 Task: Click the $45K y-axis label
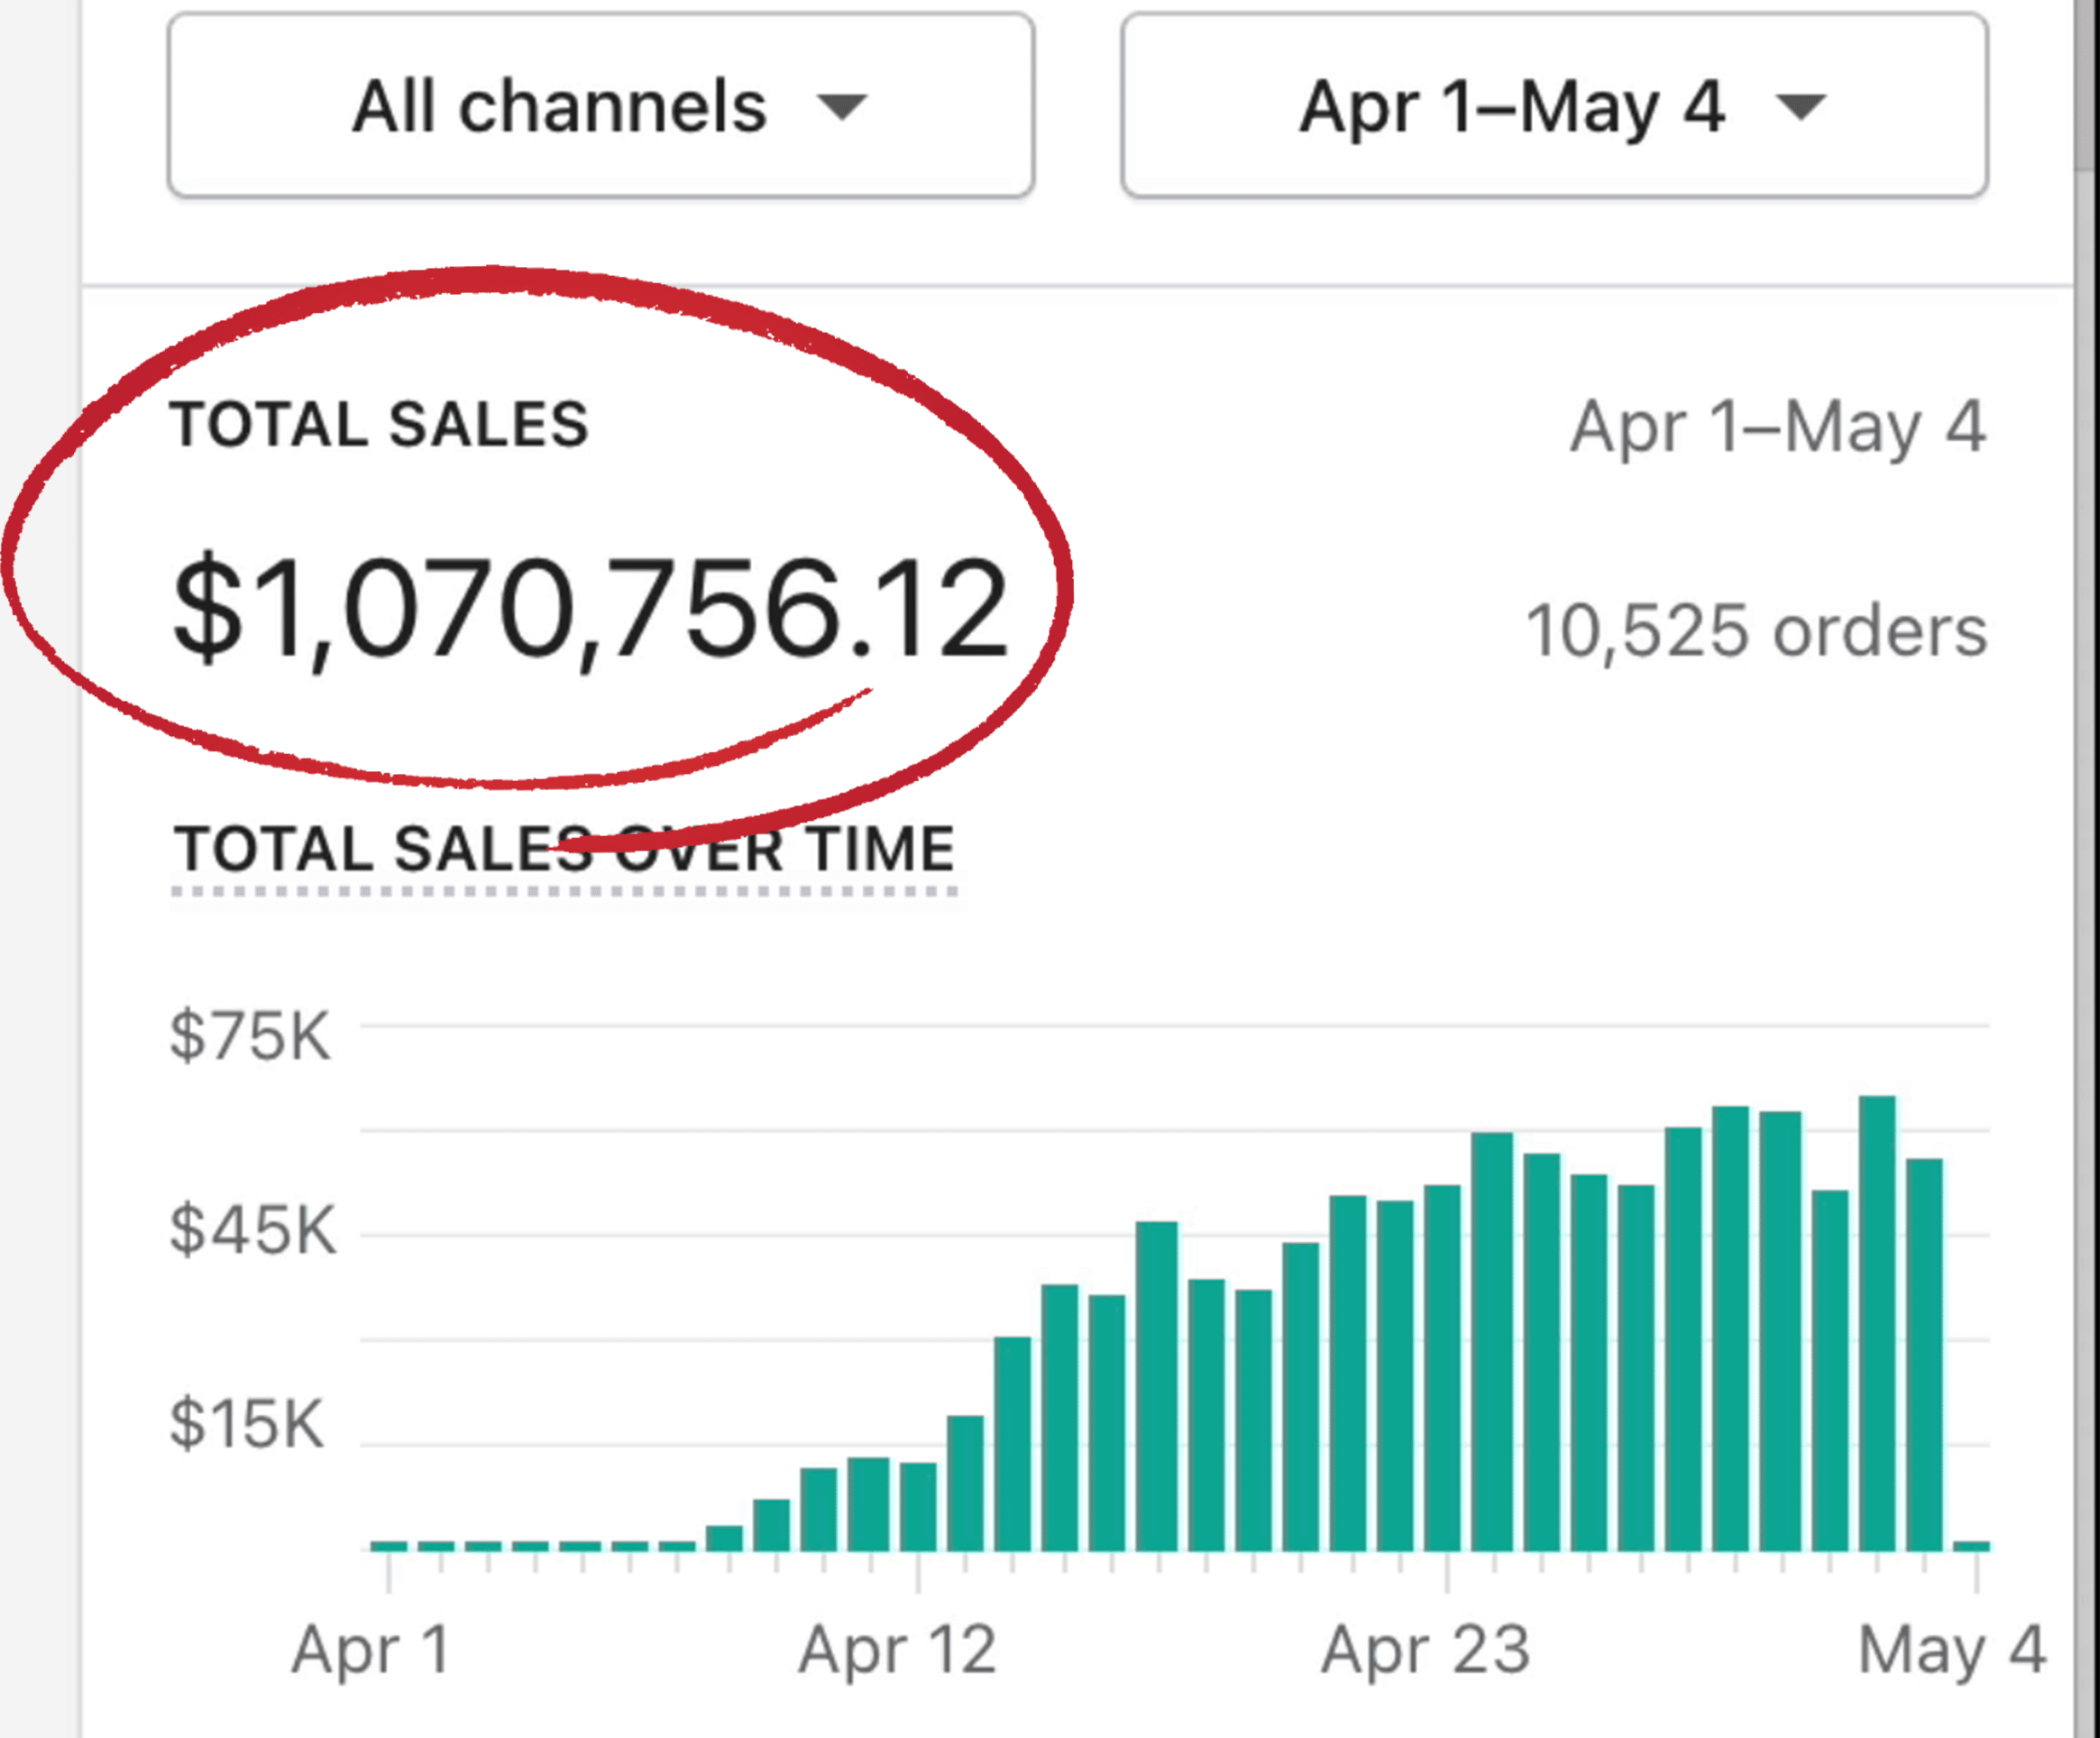pos(253,1230)
